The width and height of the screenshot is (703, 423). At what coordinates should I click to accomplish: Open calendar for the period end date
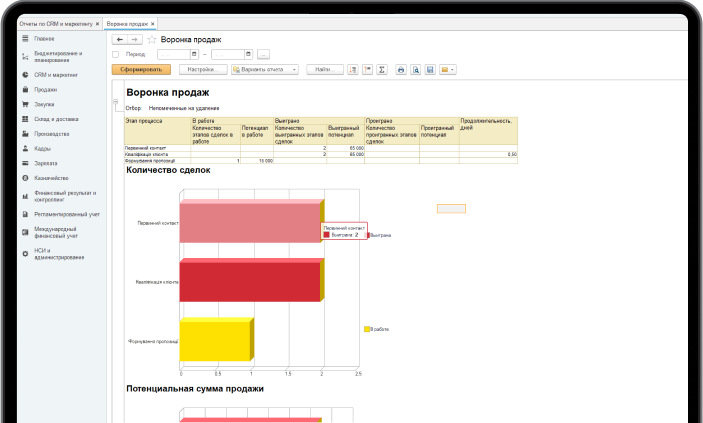click(x=248, y=54)
